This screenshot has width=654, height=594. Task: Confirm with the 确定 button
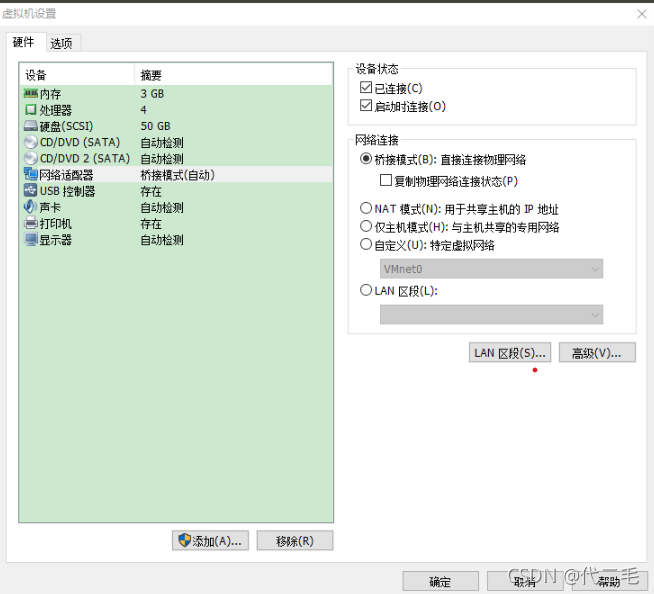440,581
